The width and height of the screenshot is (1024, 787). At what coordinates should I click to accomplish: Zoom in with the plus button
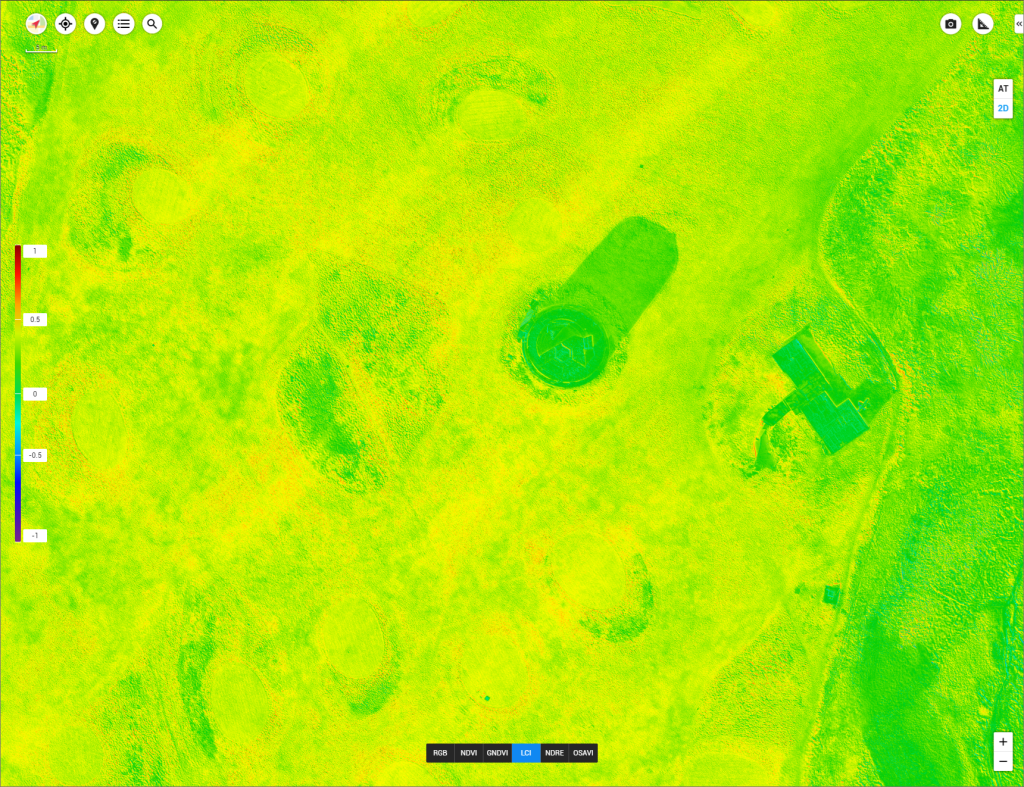(1003, 742)
